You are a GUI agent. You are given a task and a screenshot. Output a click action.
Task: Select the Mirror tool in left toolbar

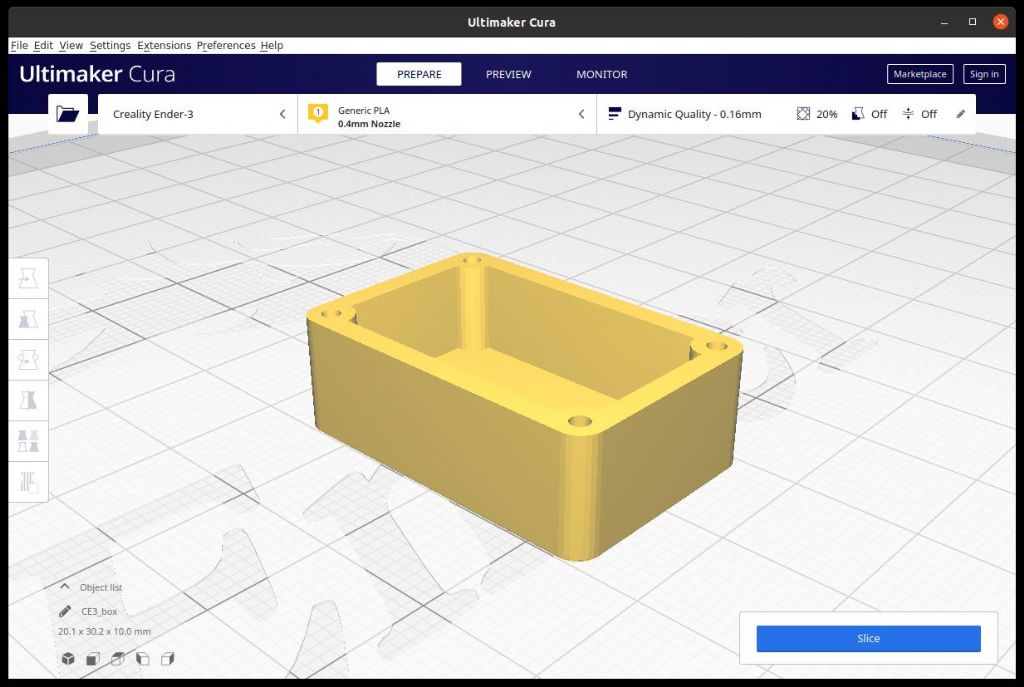[28, 400]
